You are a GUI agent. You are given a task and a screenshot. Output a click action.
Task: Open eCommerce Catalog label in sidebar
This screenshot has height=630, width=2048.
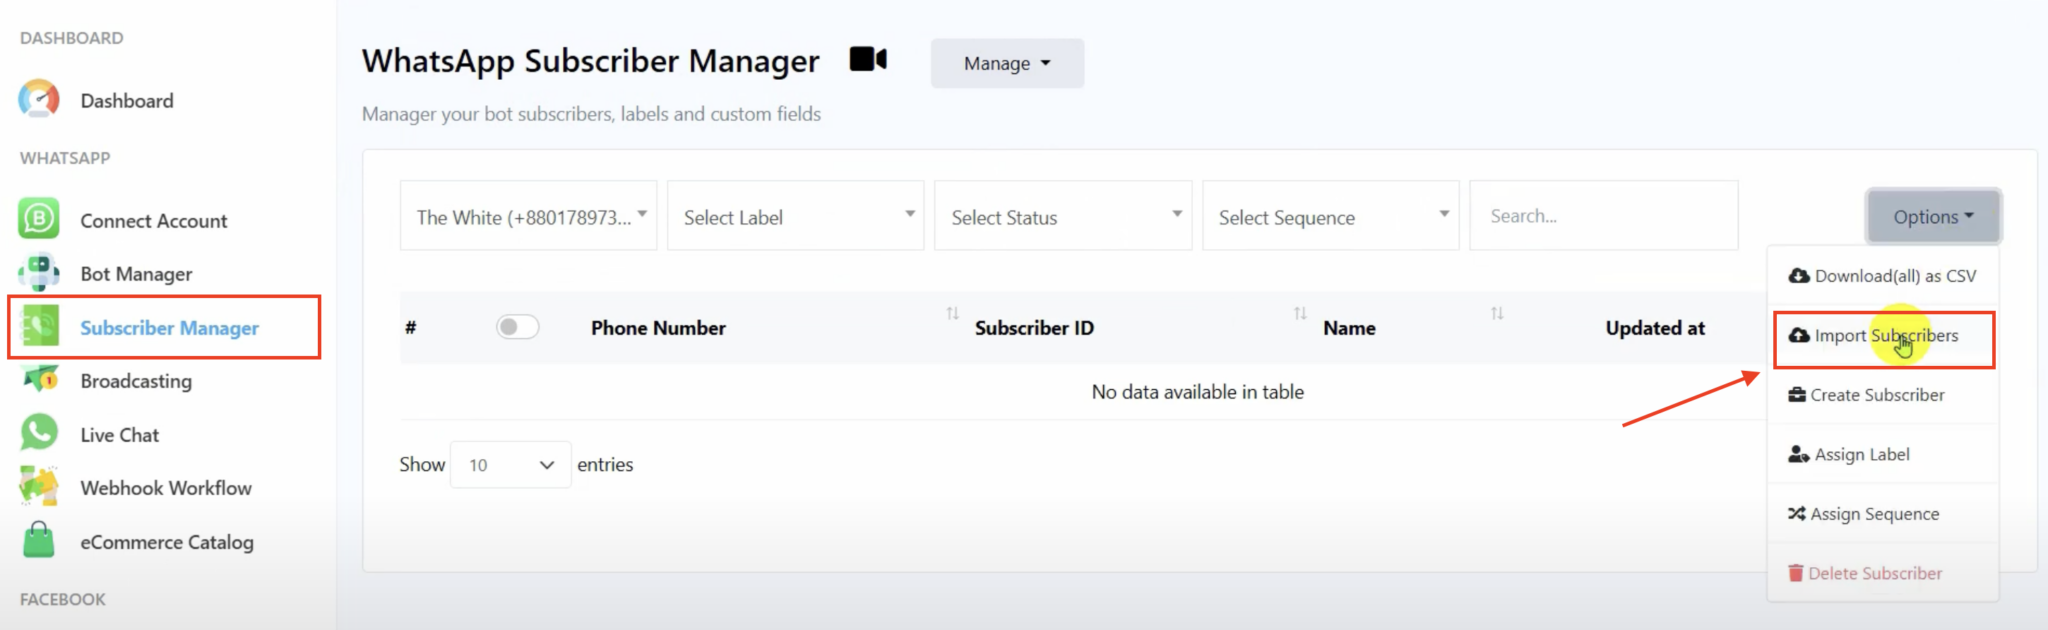click(167, 542)
